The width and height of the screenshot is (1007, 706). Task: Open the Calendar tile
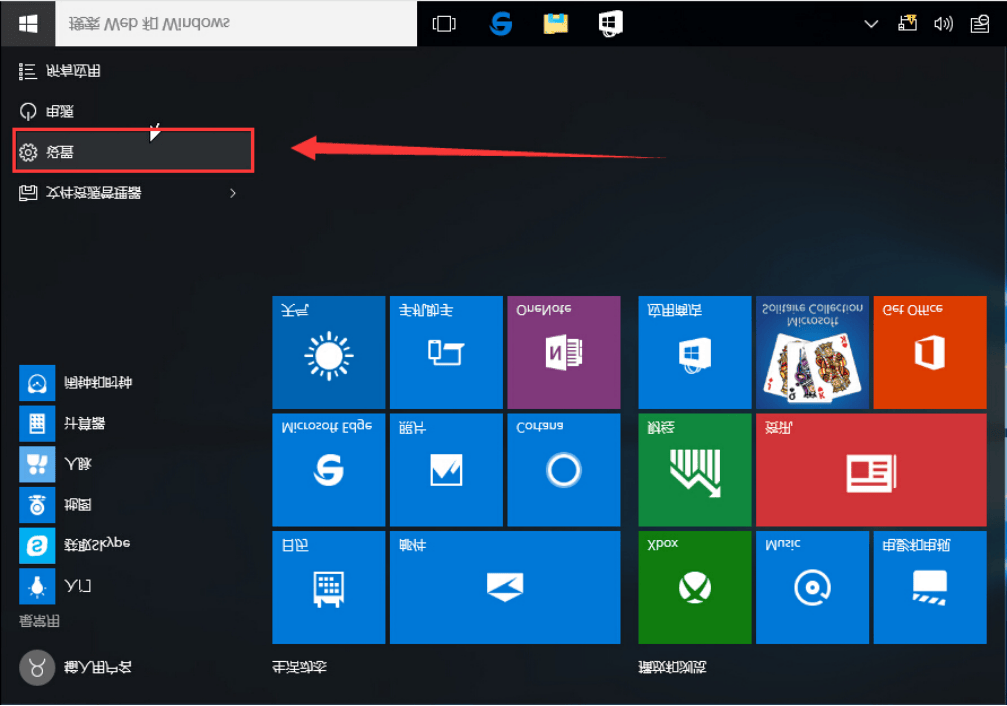(x=328, y=587)
